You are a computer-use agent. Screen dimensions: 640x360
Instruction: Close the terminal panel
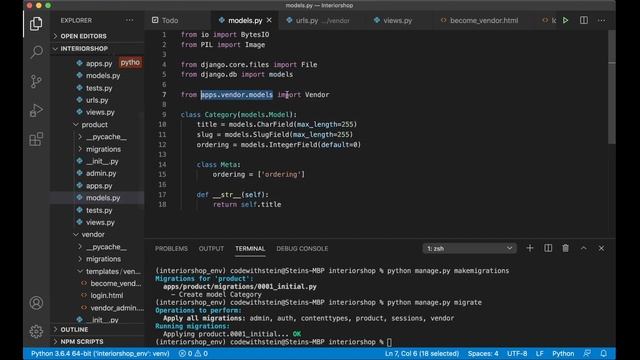(x=601, y=248)
